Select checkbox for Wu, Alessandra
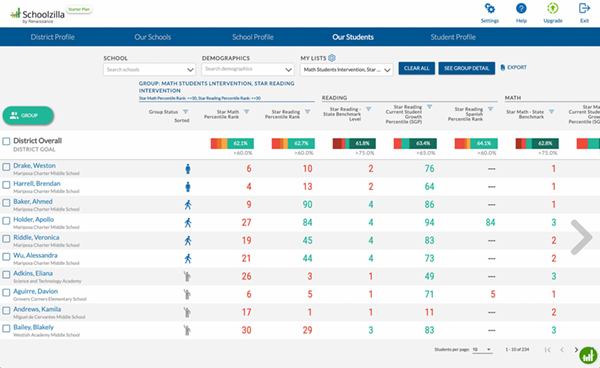Viewport: 600px width, 368px height. [6, 257]
